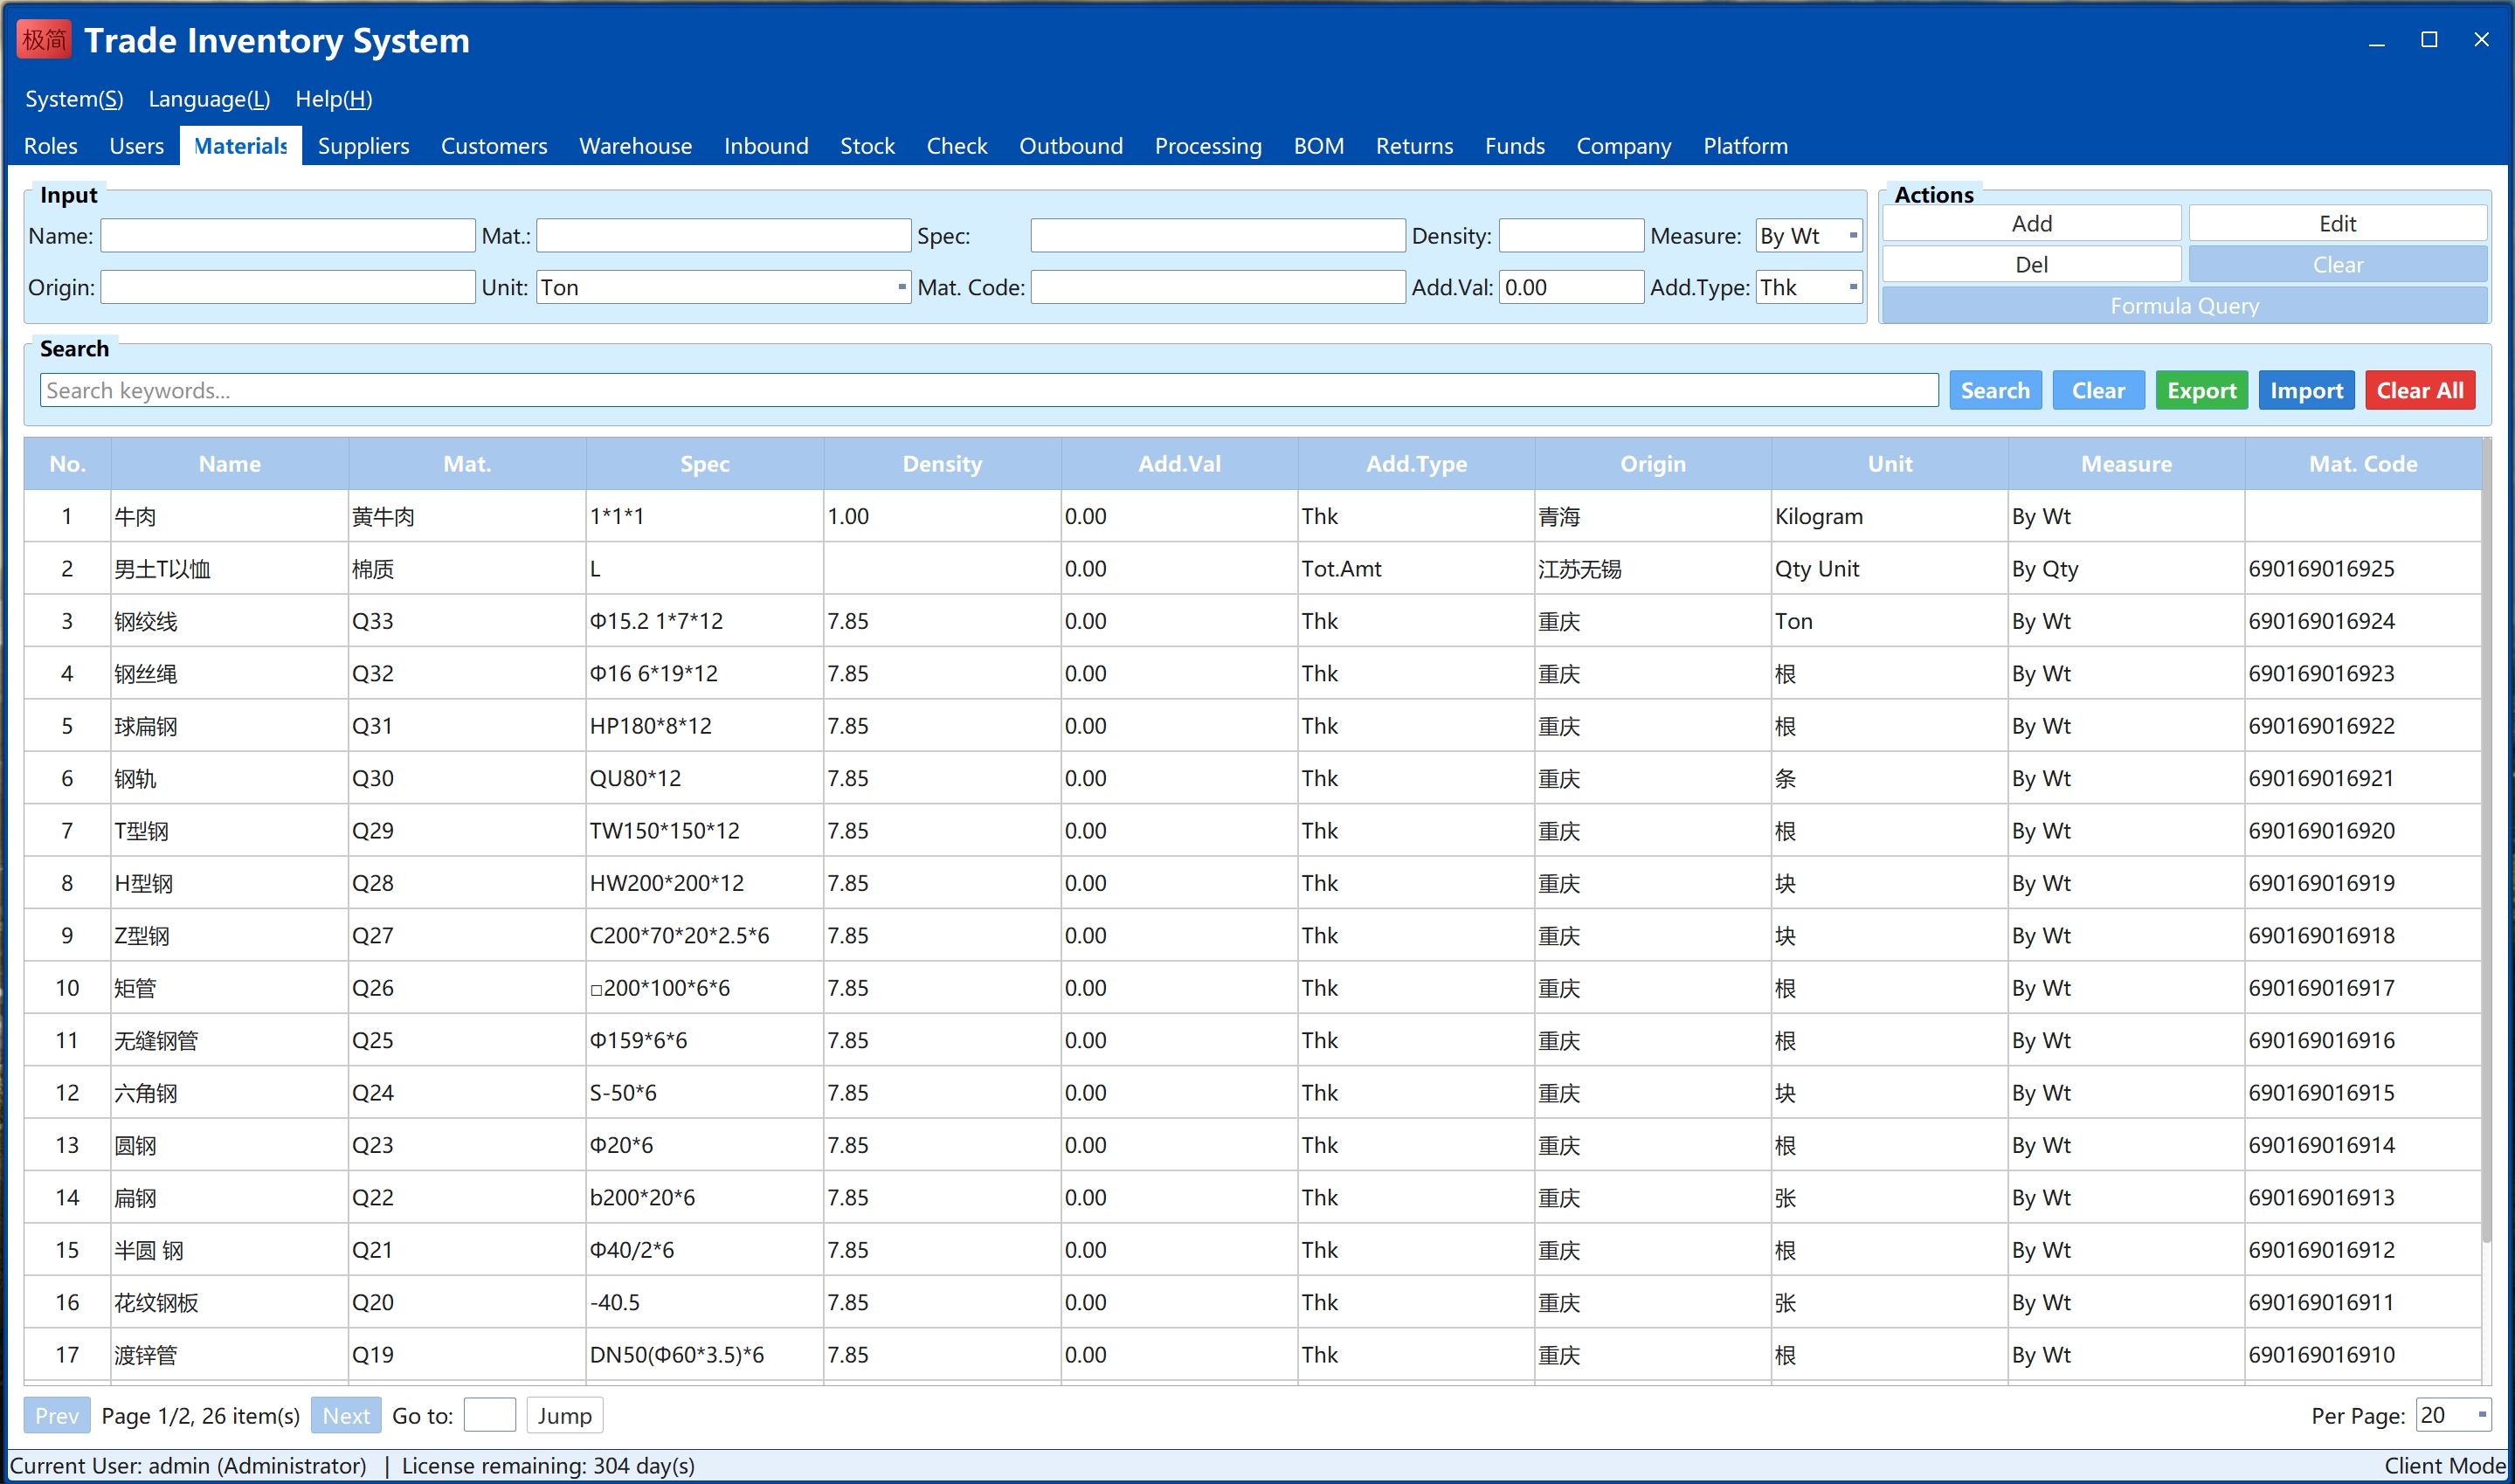Click the red Clear All button
Image resolution: width=2515 pixels, height=1484 pixels.
click(x=2420, y=390)
